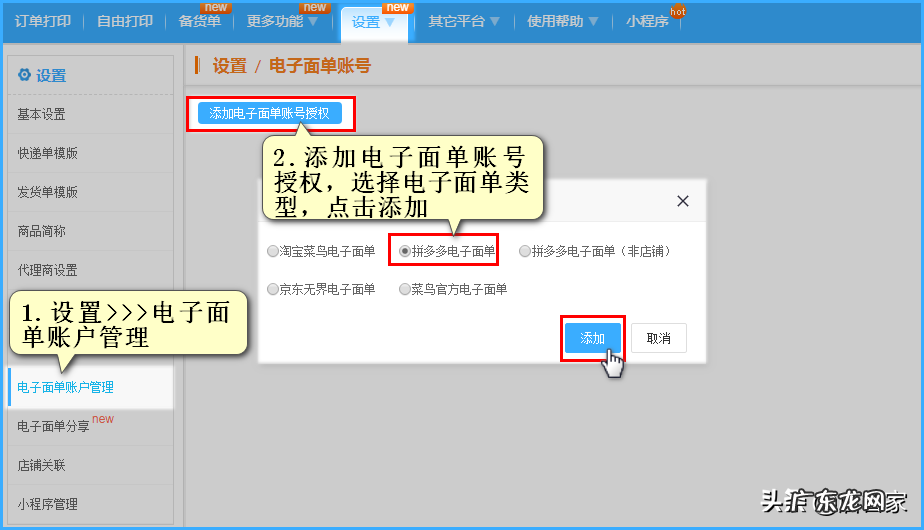The image size is (924, 530).
Task: Open 代理商设置 in the sidebar
Action: pos(91,270)
